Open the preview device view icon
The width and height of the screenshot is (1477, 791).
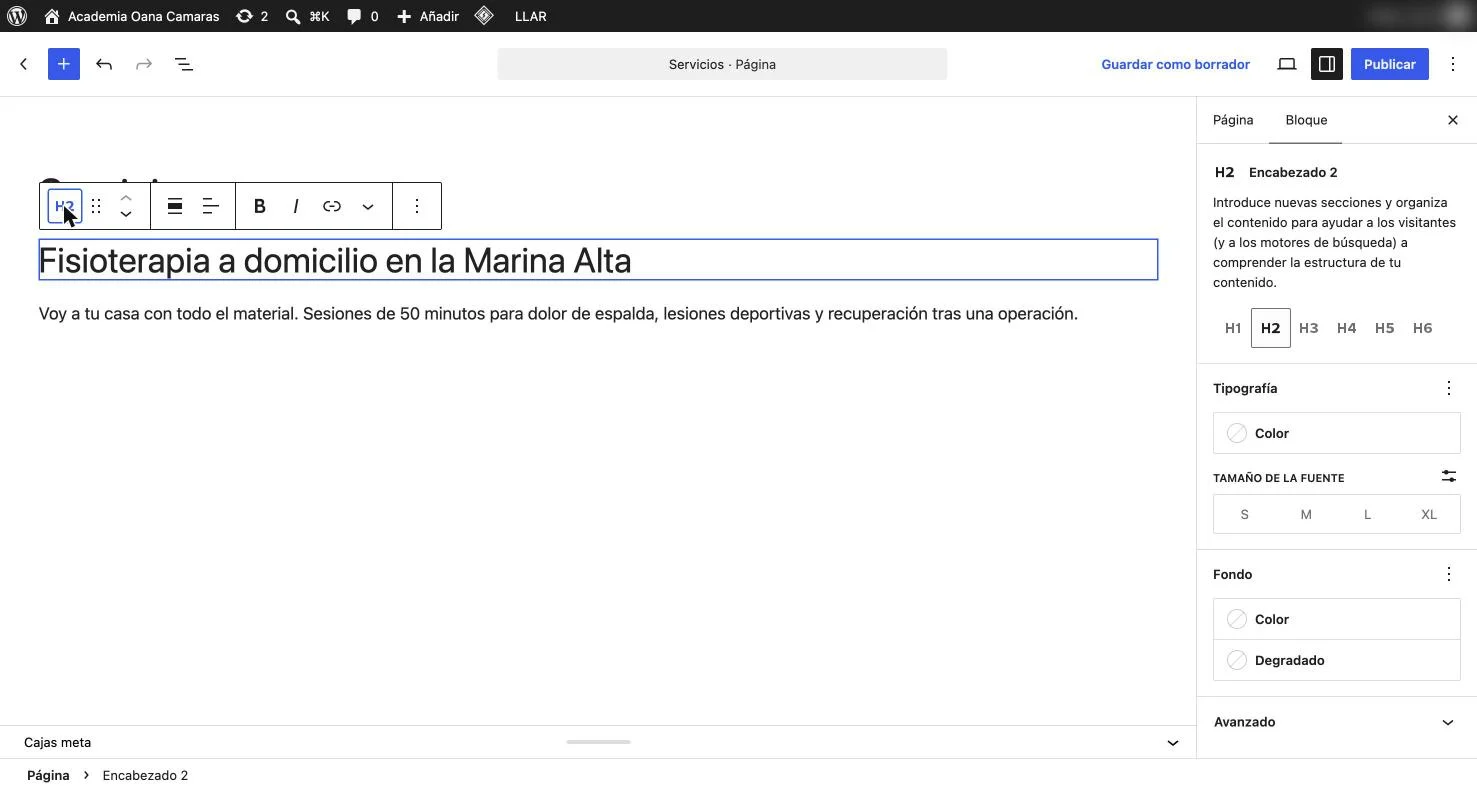[x=1287, y=64]
